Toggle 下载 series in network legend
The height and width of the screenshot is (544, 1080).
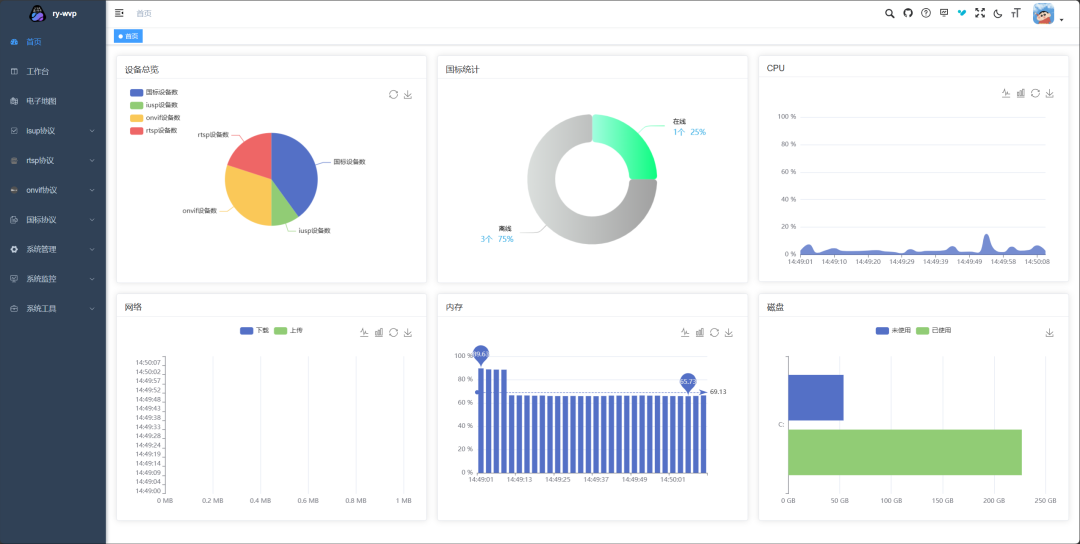[x=254, y=331]
